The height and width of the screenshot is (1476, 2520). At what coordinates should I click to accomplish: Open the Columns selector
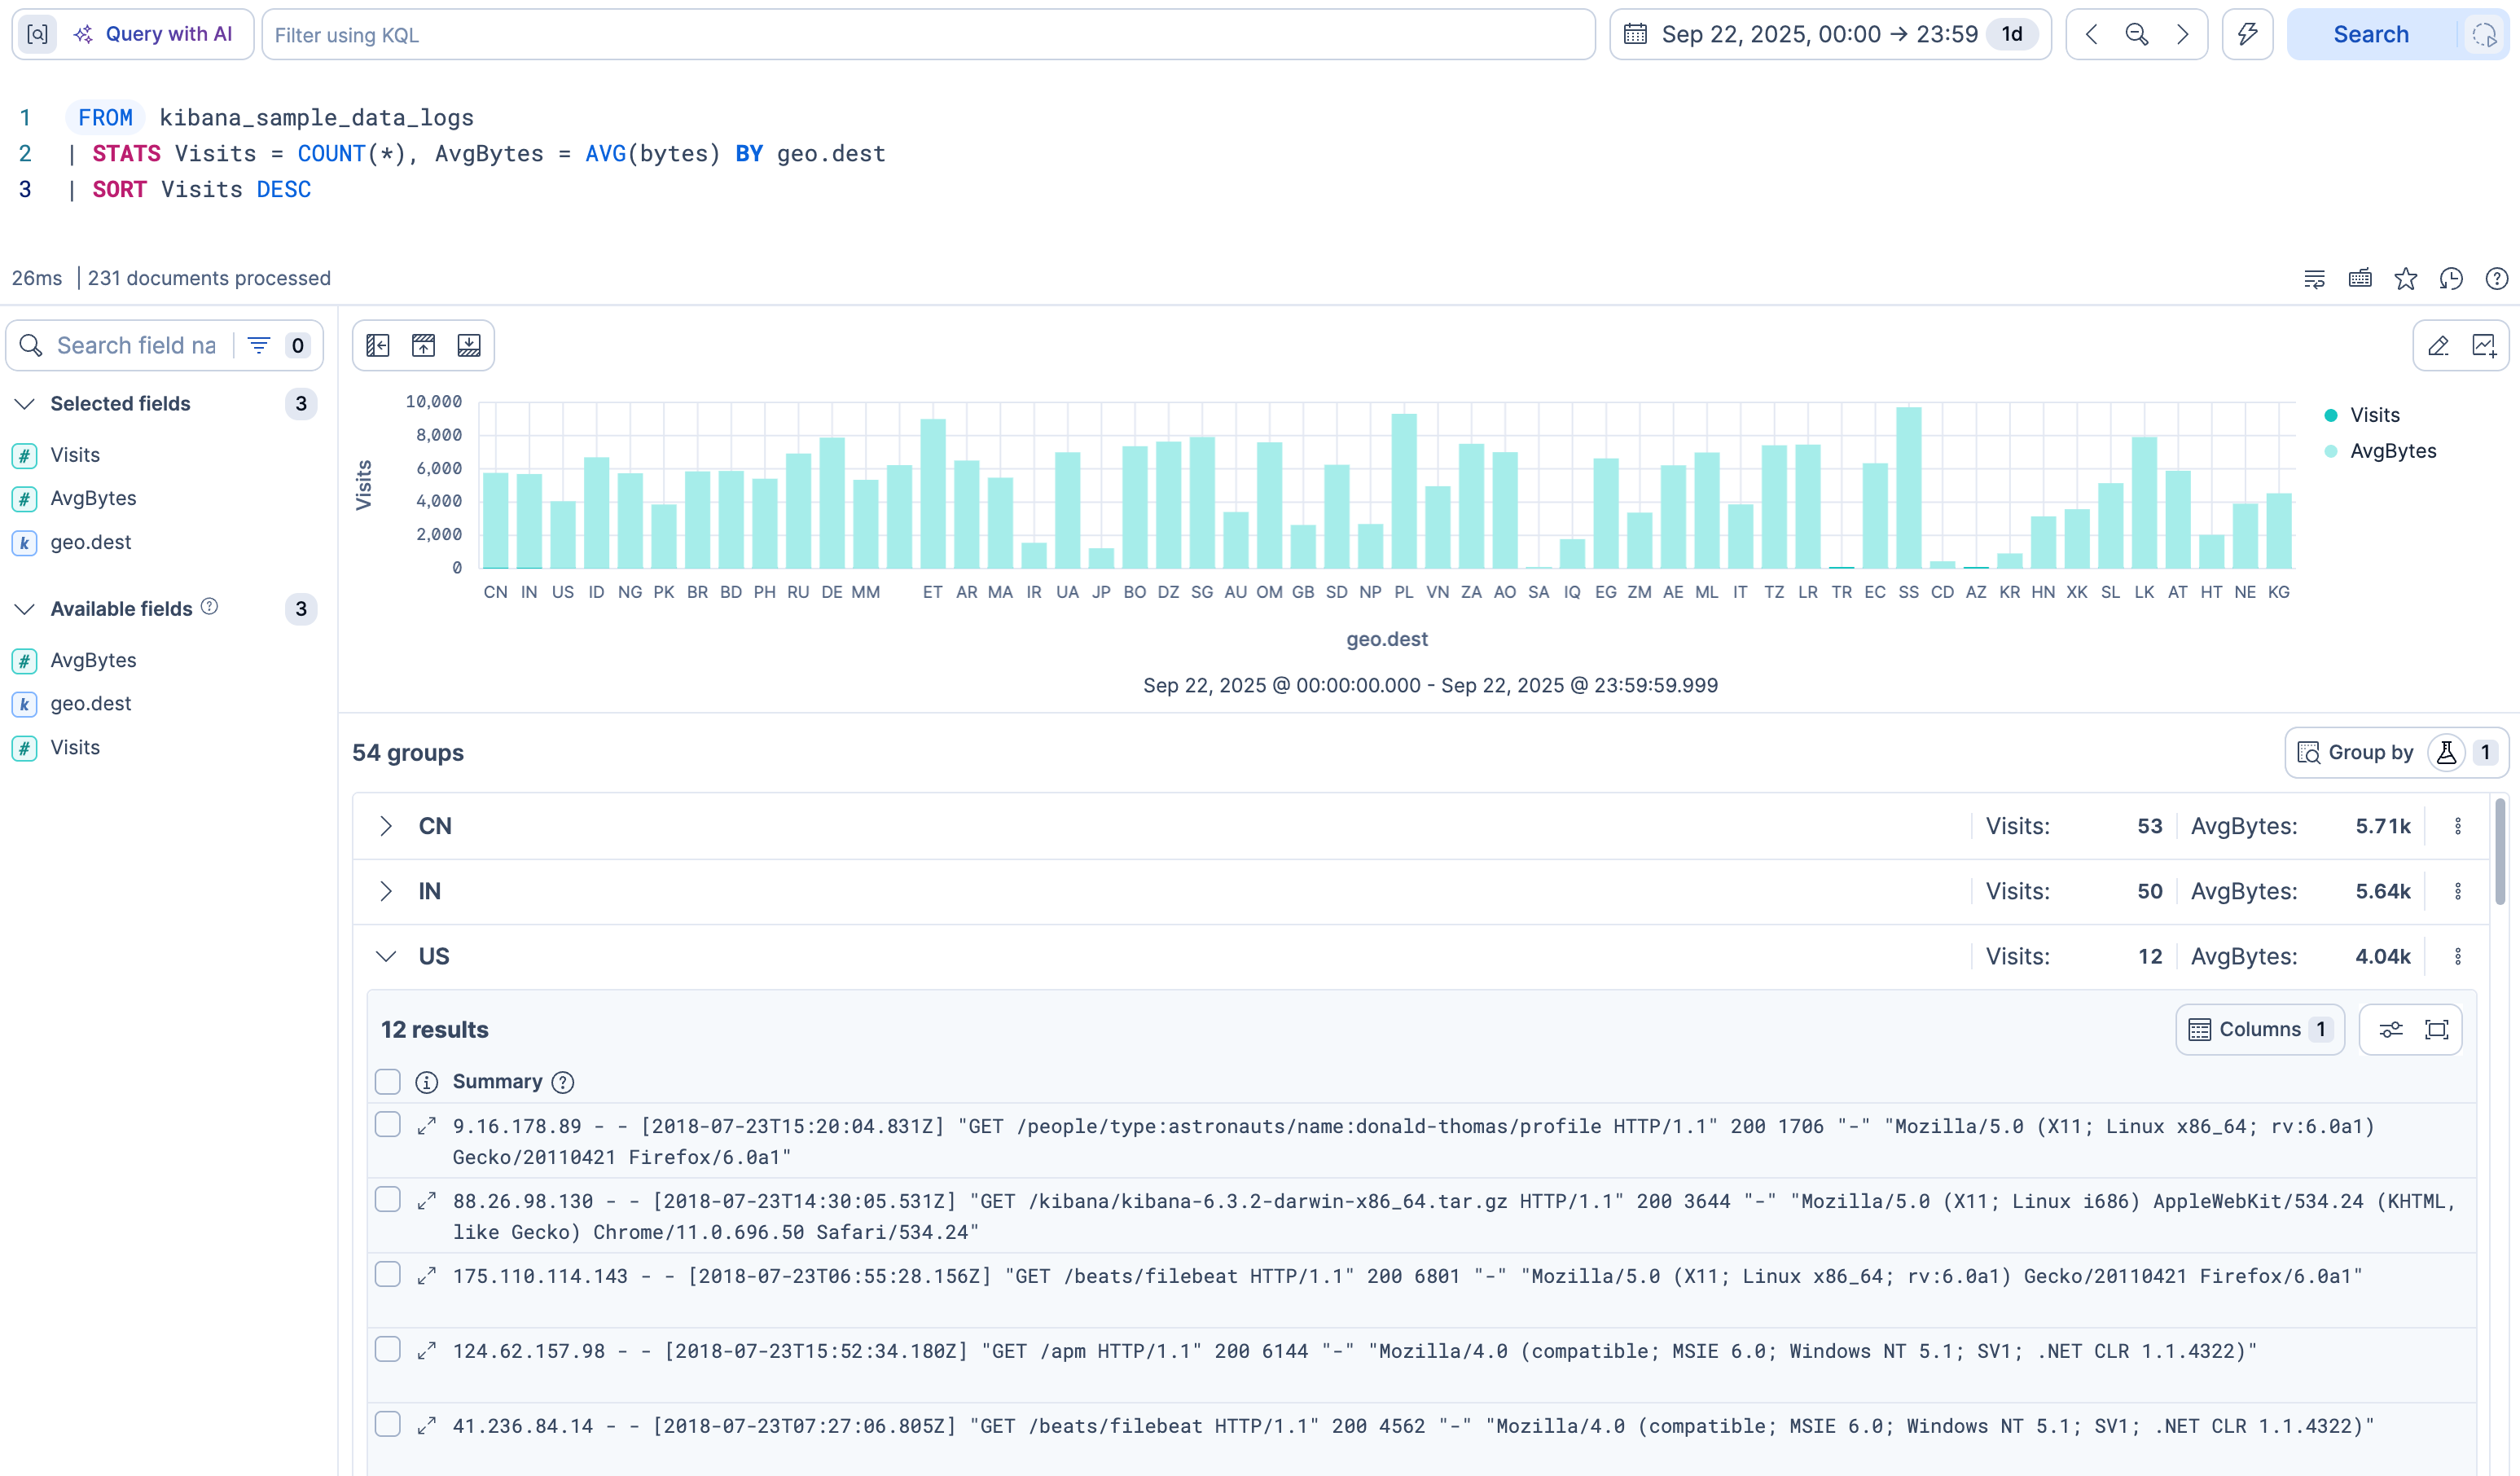pos(2260,1030)
